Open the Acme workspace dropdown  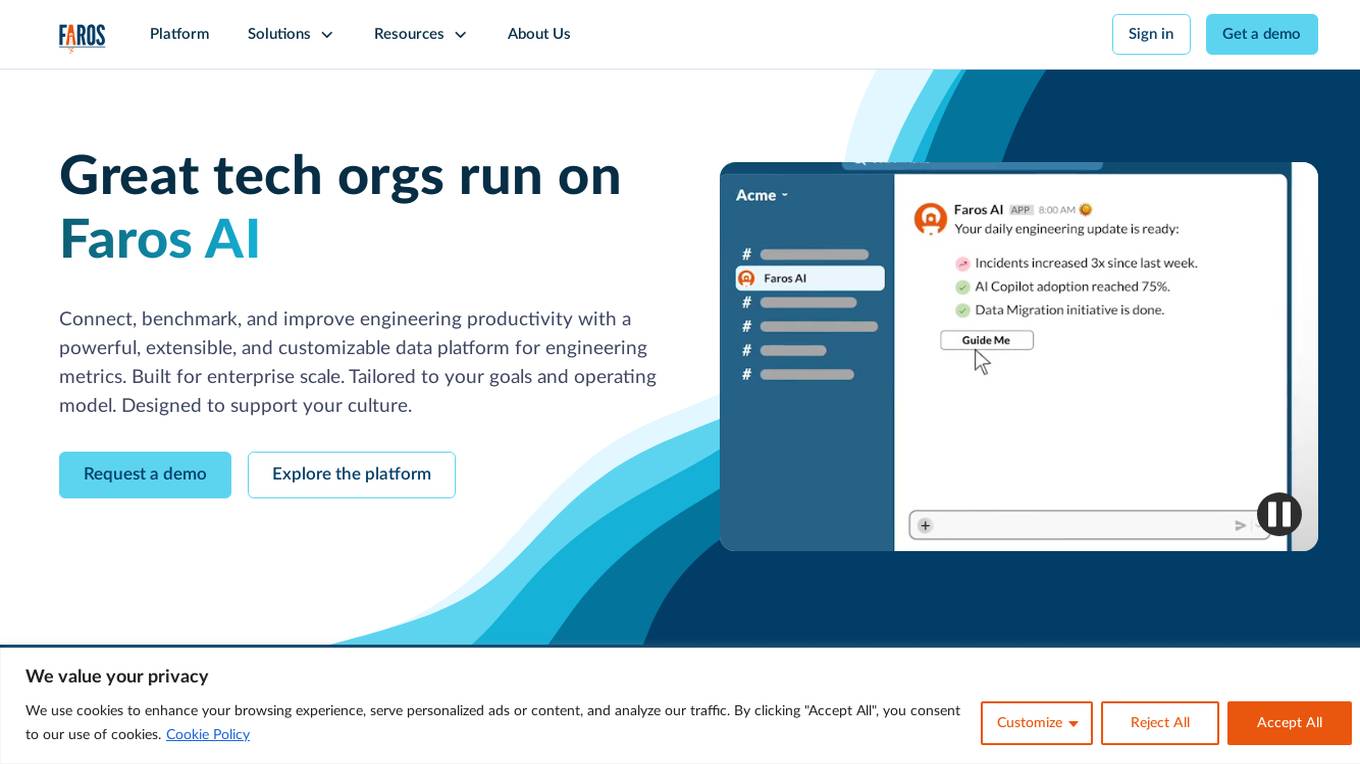point(762,195)
